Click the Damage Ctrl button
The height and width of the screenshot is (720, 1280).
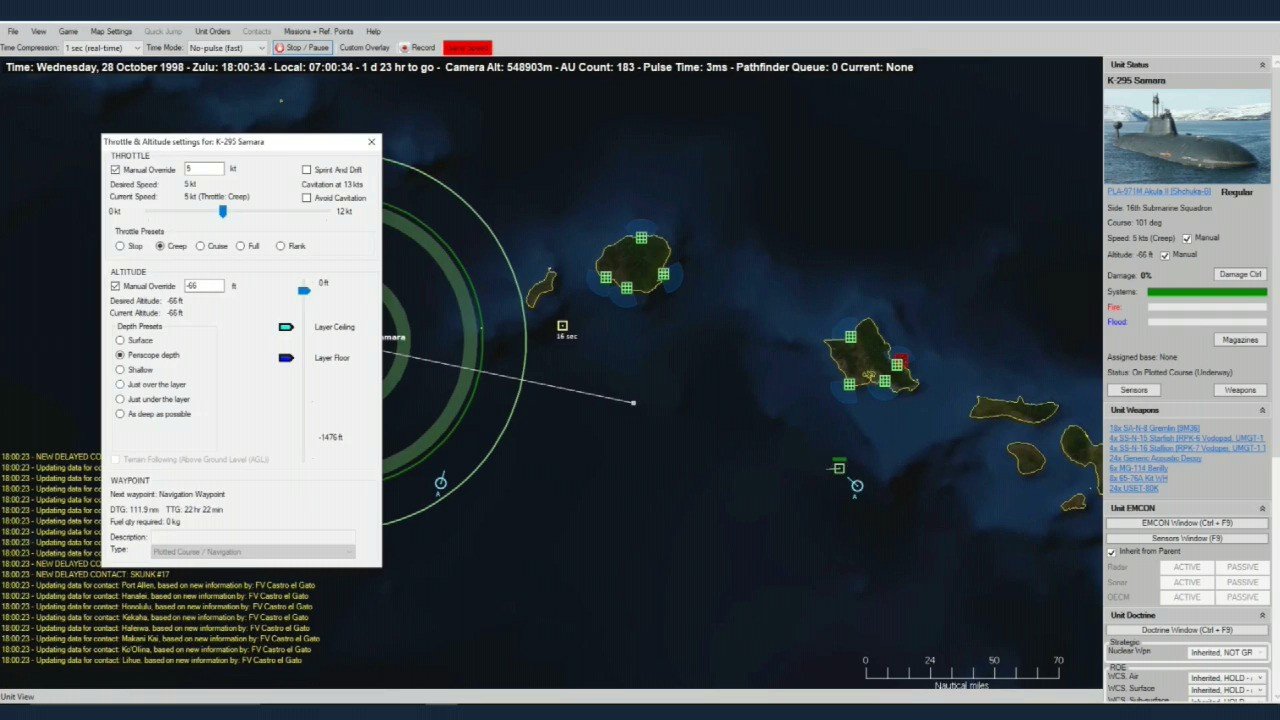(1240, 274)
